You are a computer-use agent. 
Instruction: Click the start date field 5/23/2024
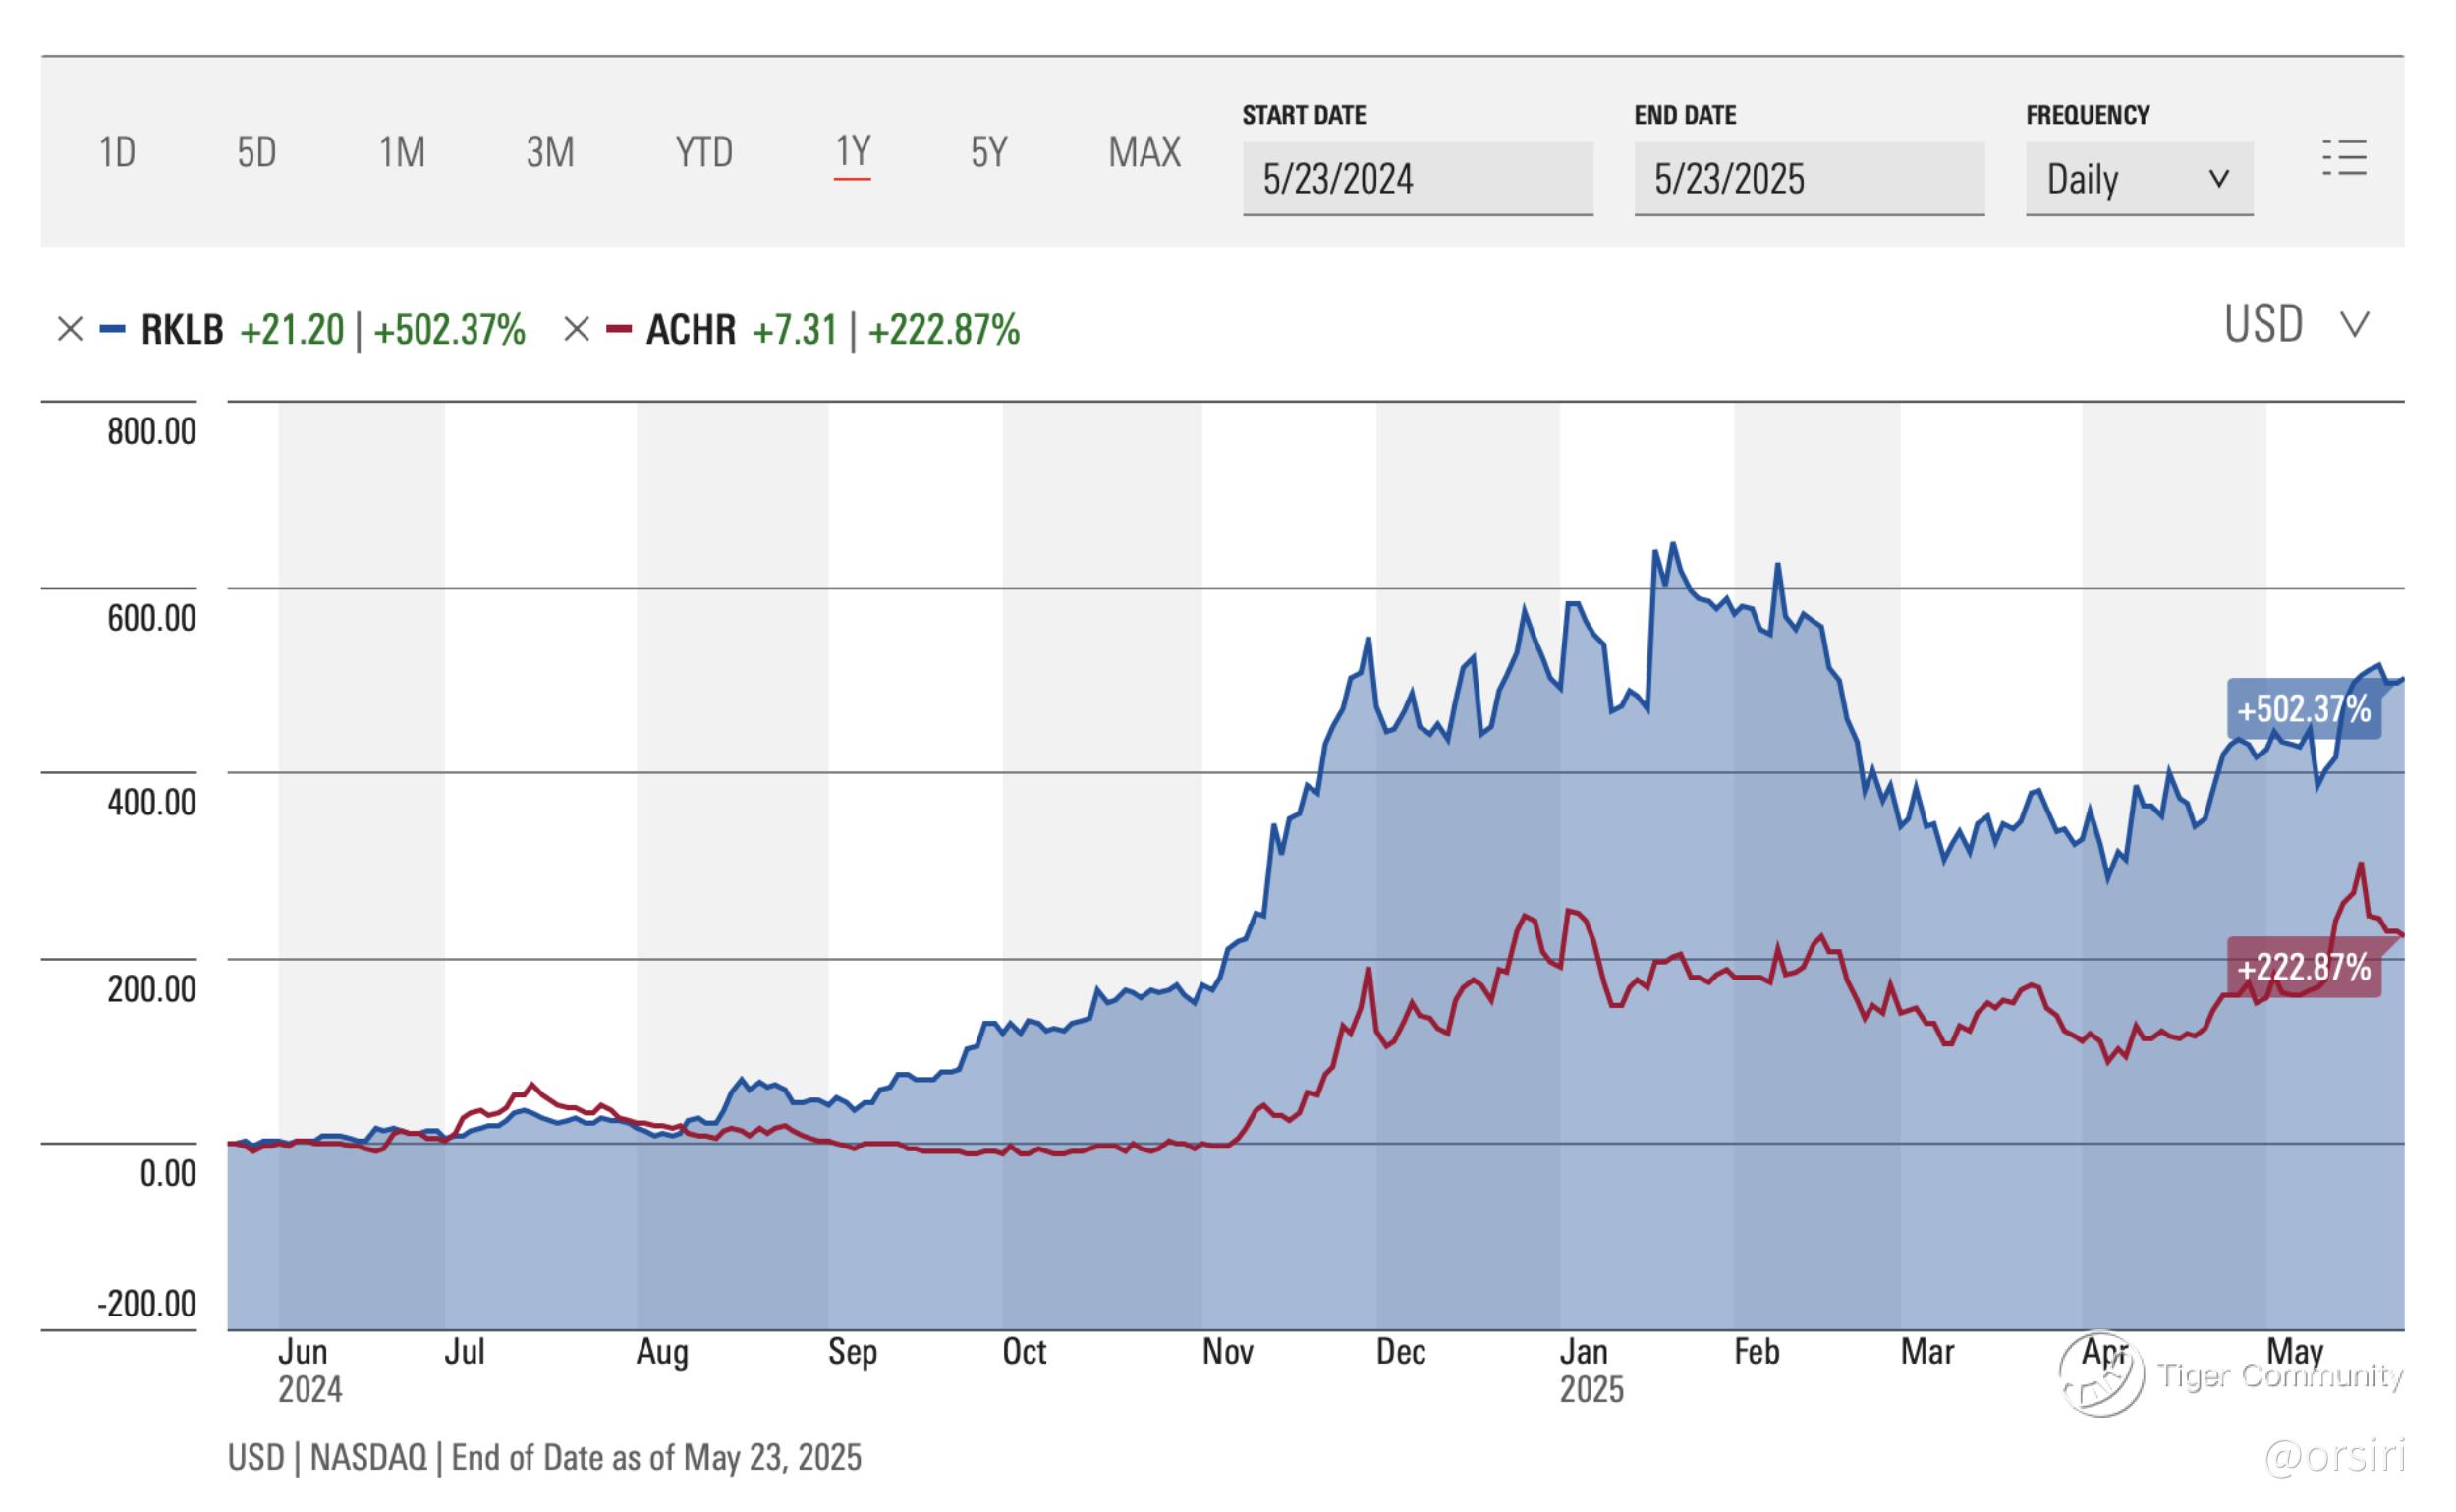(1417, 179)
